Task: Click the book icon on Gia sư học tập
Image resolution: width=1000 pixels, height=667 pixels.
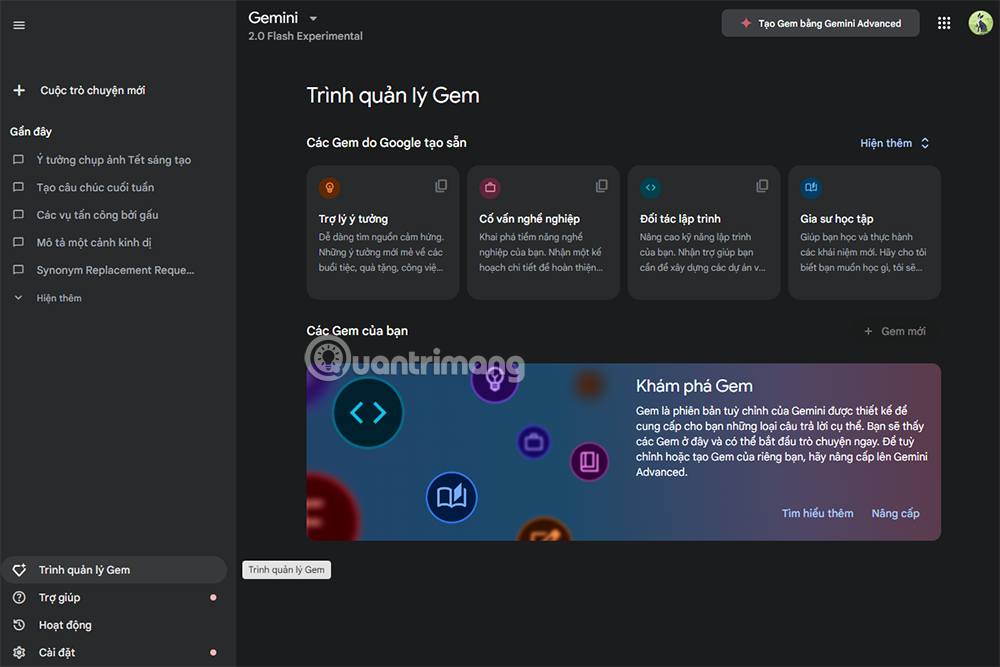Action: click(811, 187)
